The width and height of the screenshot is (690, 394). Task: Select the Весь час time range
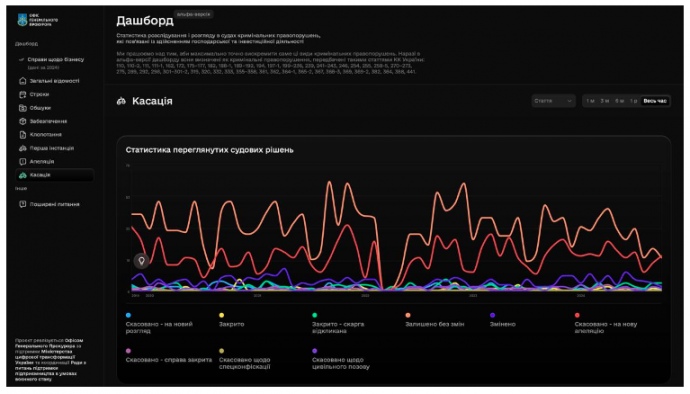655,101
